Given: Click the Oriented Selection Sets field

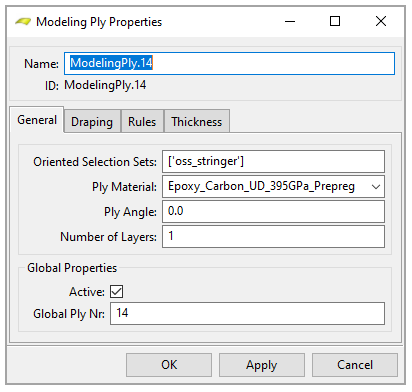Looking at the screenshot, I should [273, 161].
